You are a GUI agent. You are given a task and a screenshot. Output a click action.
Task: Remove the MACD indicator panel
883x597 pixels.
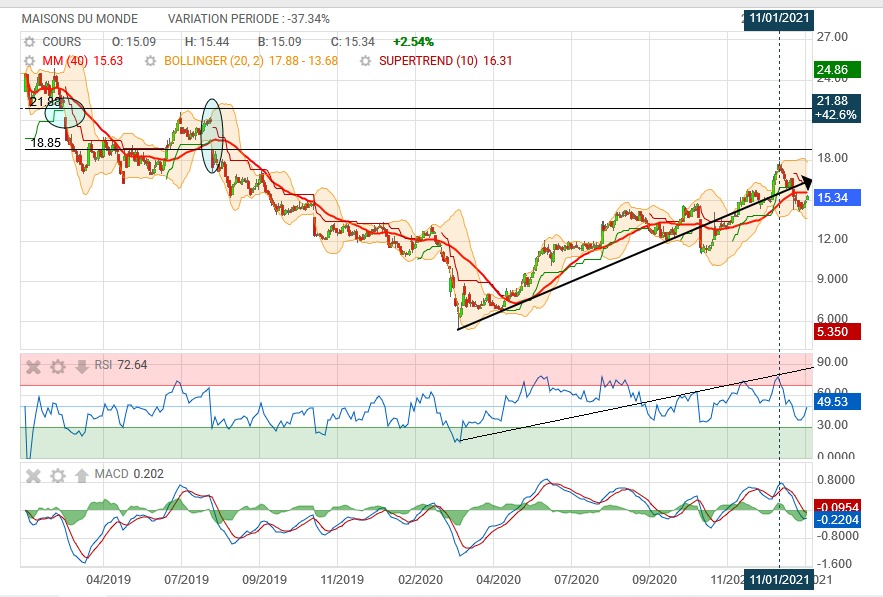pos(33,473)
